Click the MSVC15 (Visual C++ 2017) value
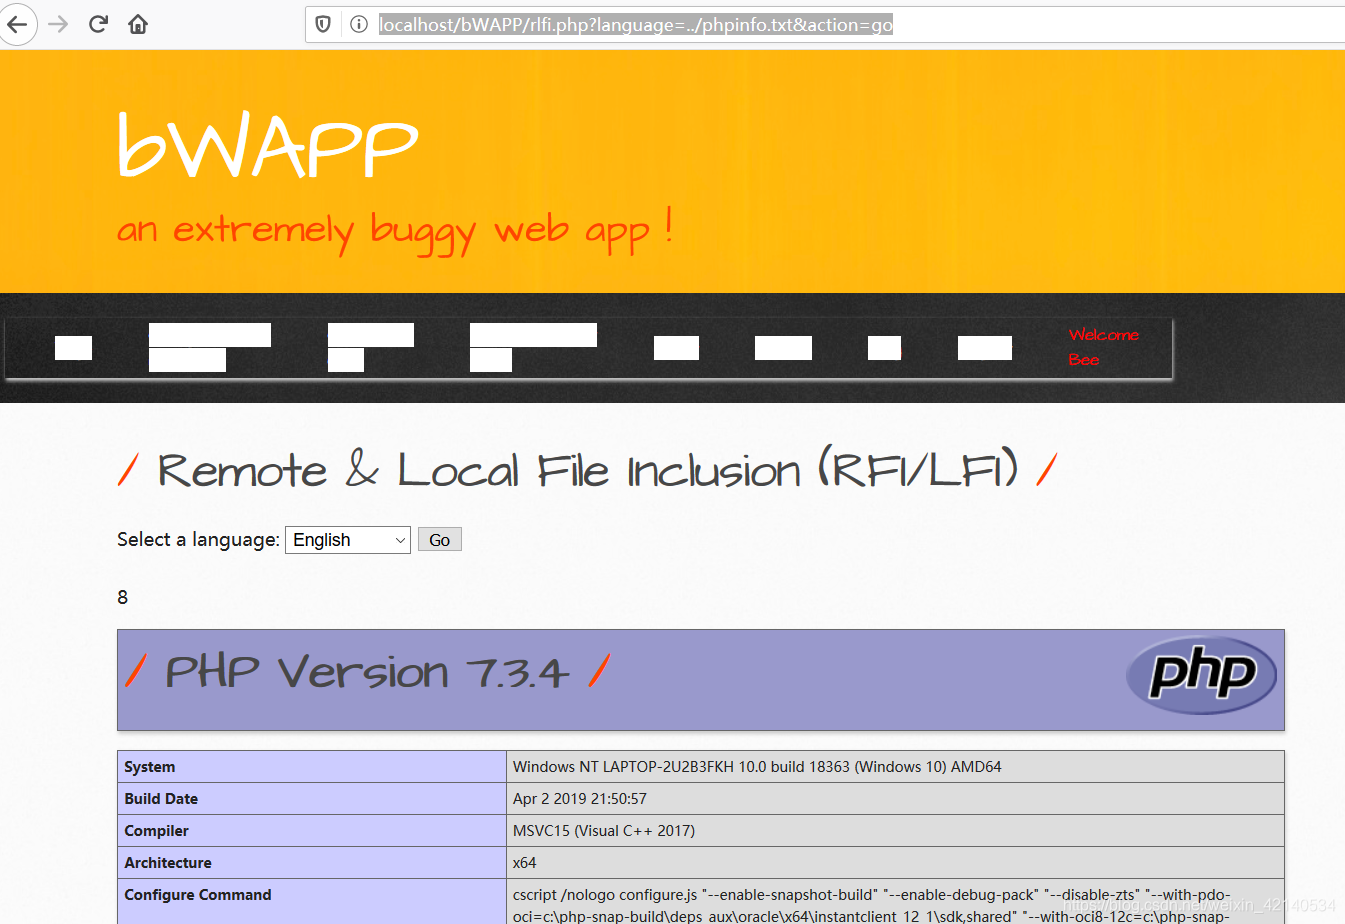Image resolution: width=1345 pixels, height=924 pixels. tap(604, 831)
